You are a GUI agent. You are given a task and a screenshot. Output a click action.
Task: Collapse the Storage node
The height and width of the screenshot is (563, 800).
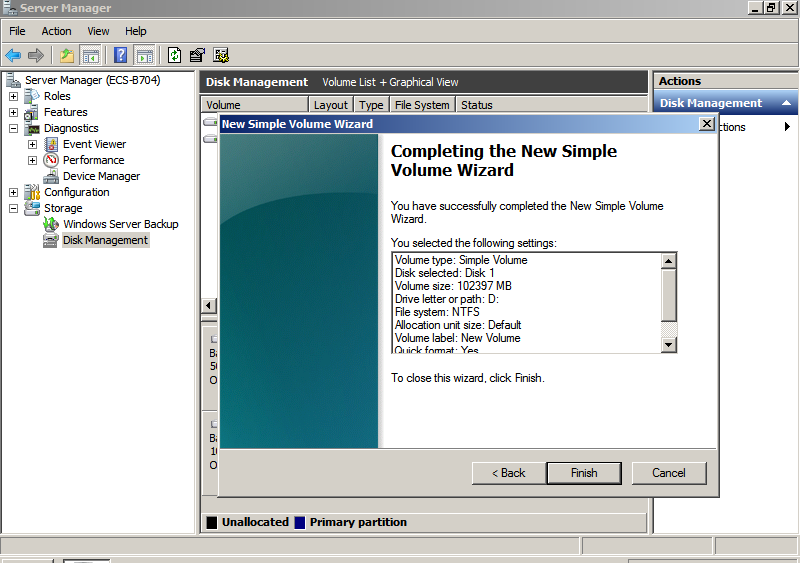coord(14,208)
